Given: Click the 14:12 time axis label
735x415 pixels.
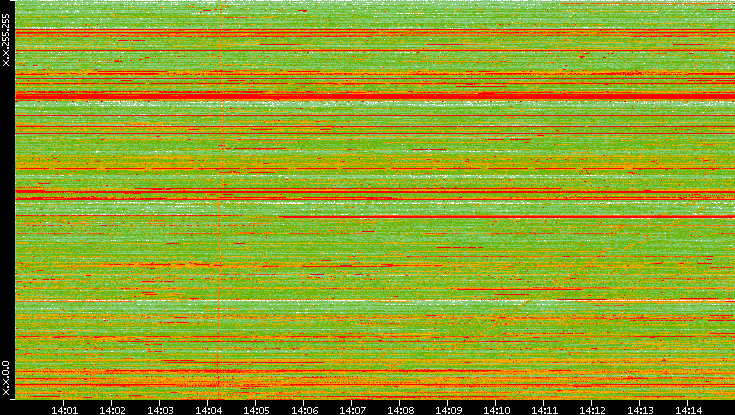Looking at the screenshot, I should click(x=592, y=410).
